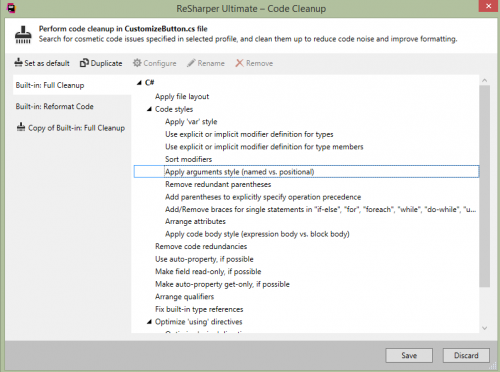Click the Code styles label
This screenshot has width=500, height=372.
pos(174,109)
